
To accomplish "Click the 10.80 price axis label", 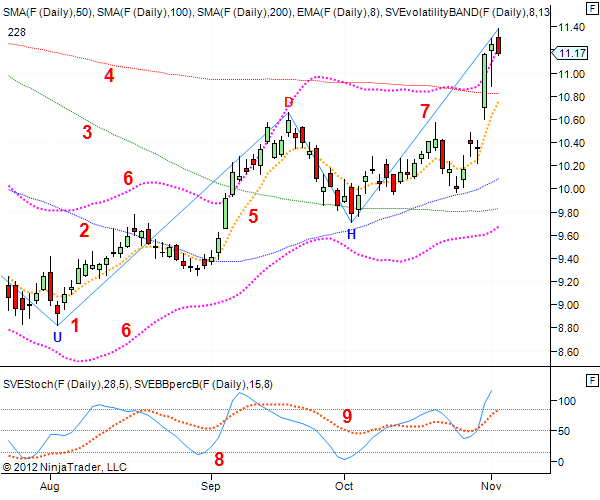I will point(572,97).
